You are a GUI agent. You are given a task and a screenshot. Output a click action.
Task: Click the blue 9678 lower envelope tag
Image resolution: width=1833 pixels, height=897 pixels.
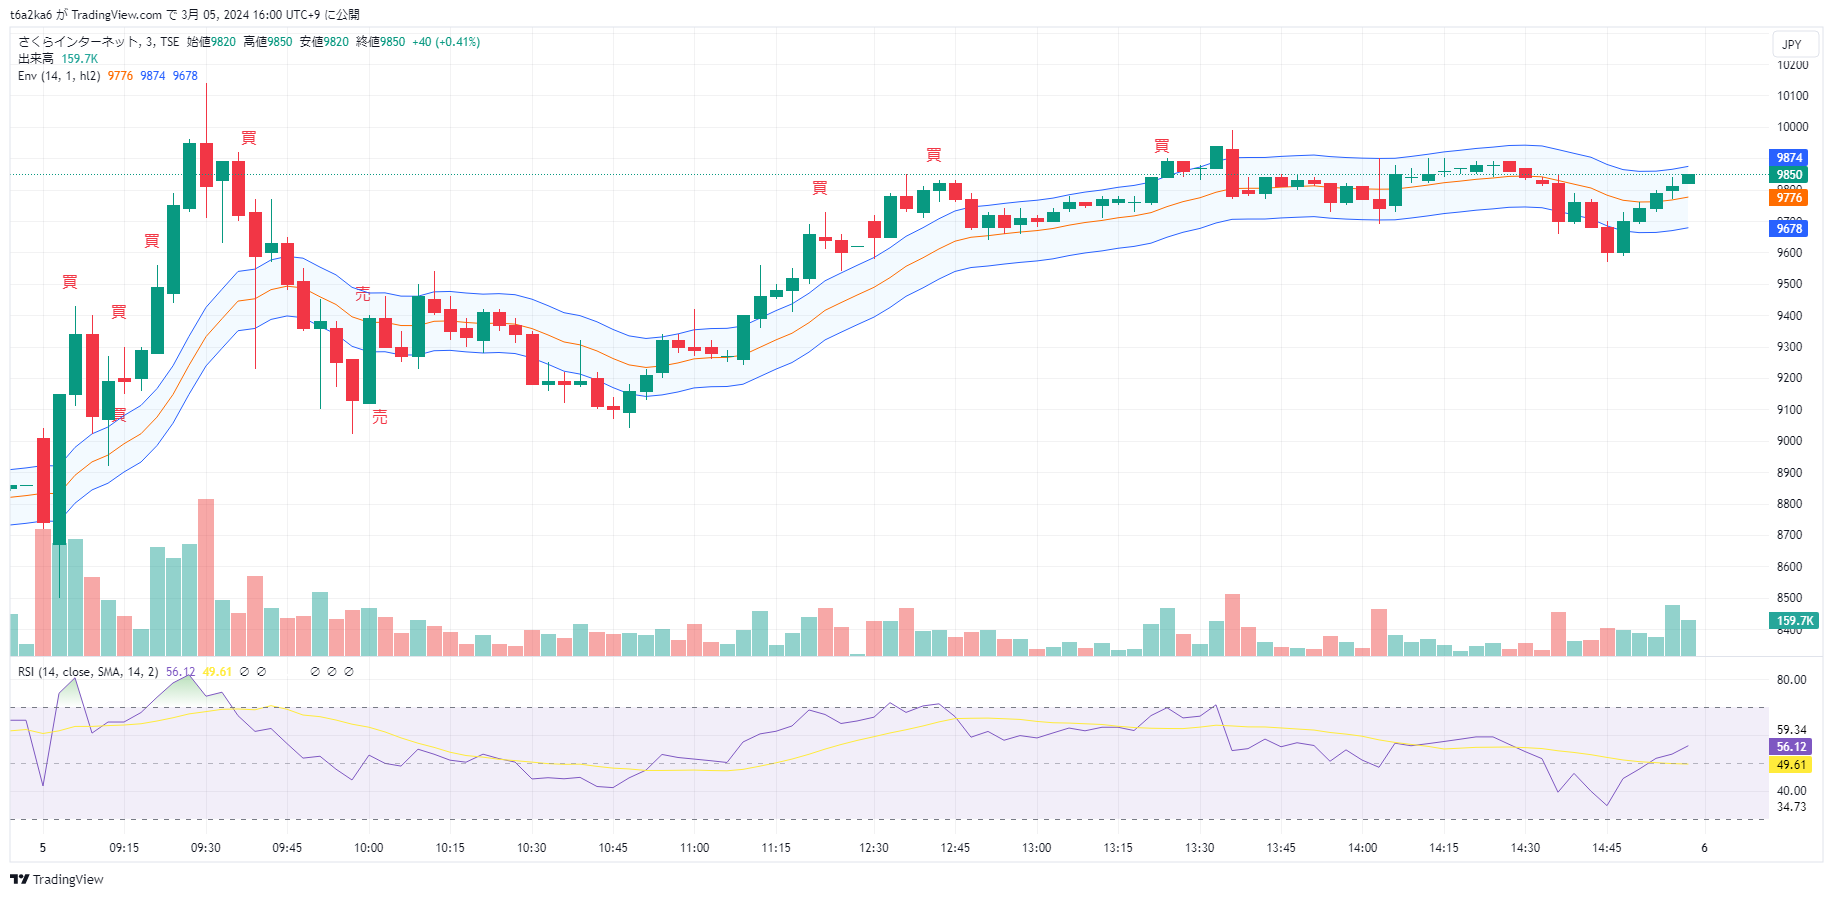click(1789, 229)
